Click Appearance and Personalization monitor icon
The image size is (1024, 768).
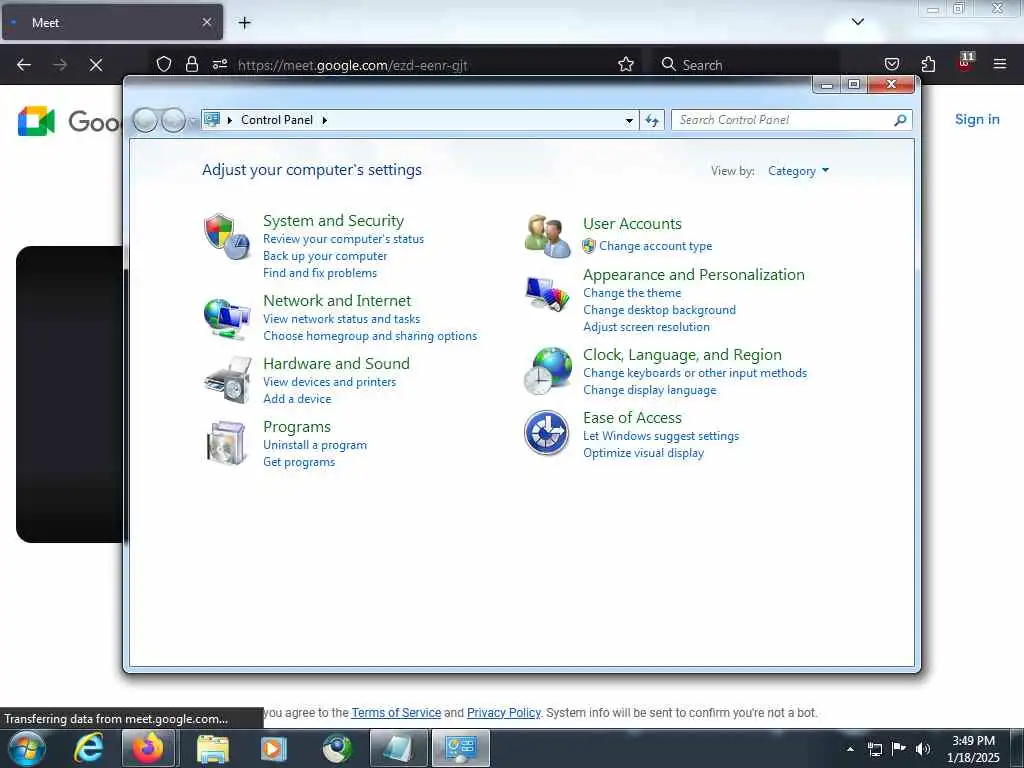coord(547,294)
